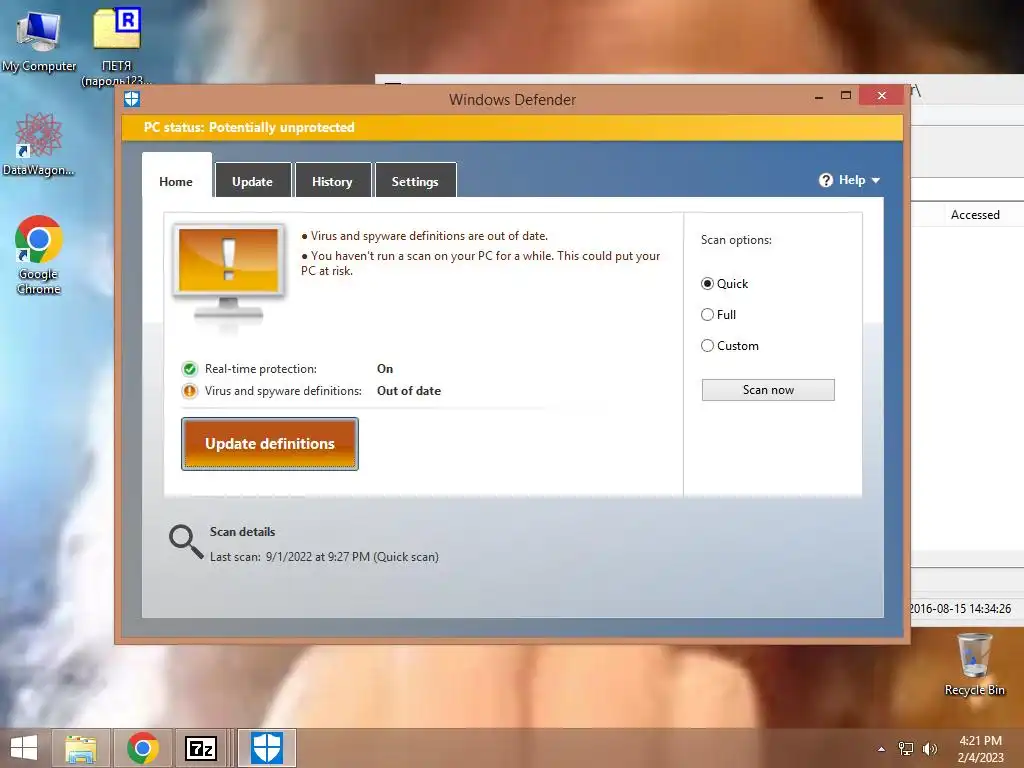Close the Windows Defender window
Viewport: 1024px width, 768px height.
[882, 96]
